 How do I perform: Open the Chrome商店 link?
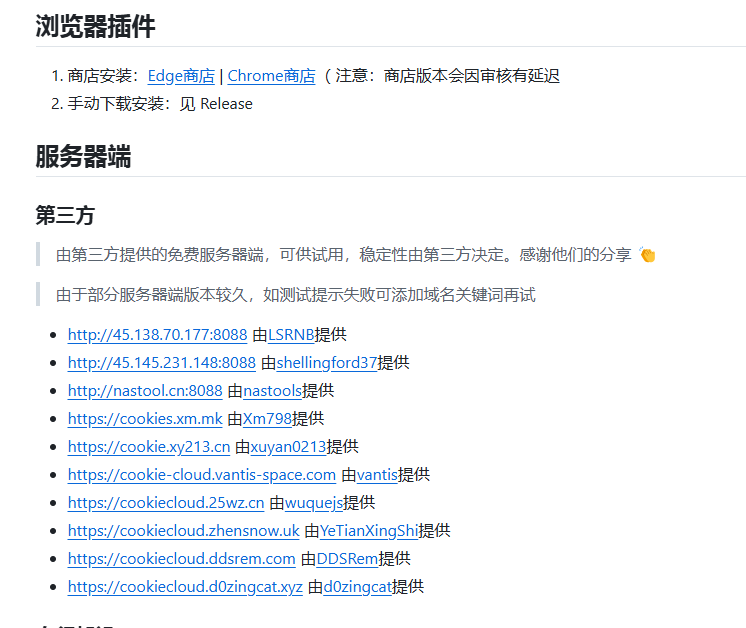coord(271,76)
